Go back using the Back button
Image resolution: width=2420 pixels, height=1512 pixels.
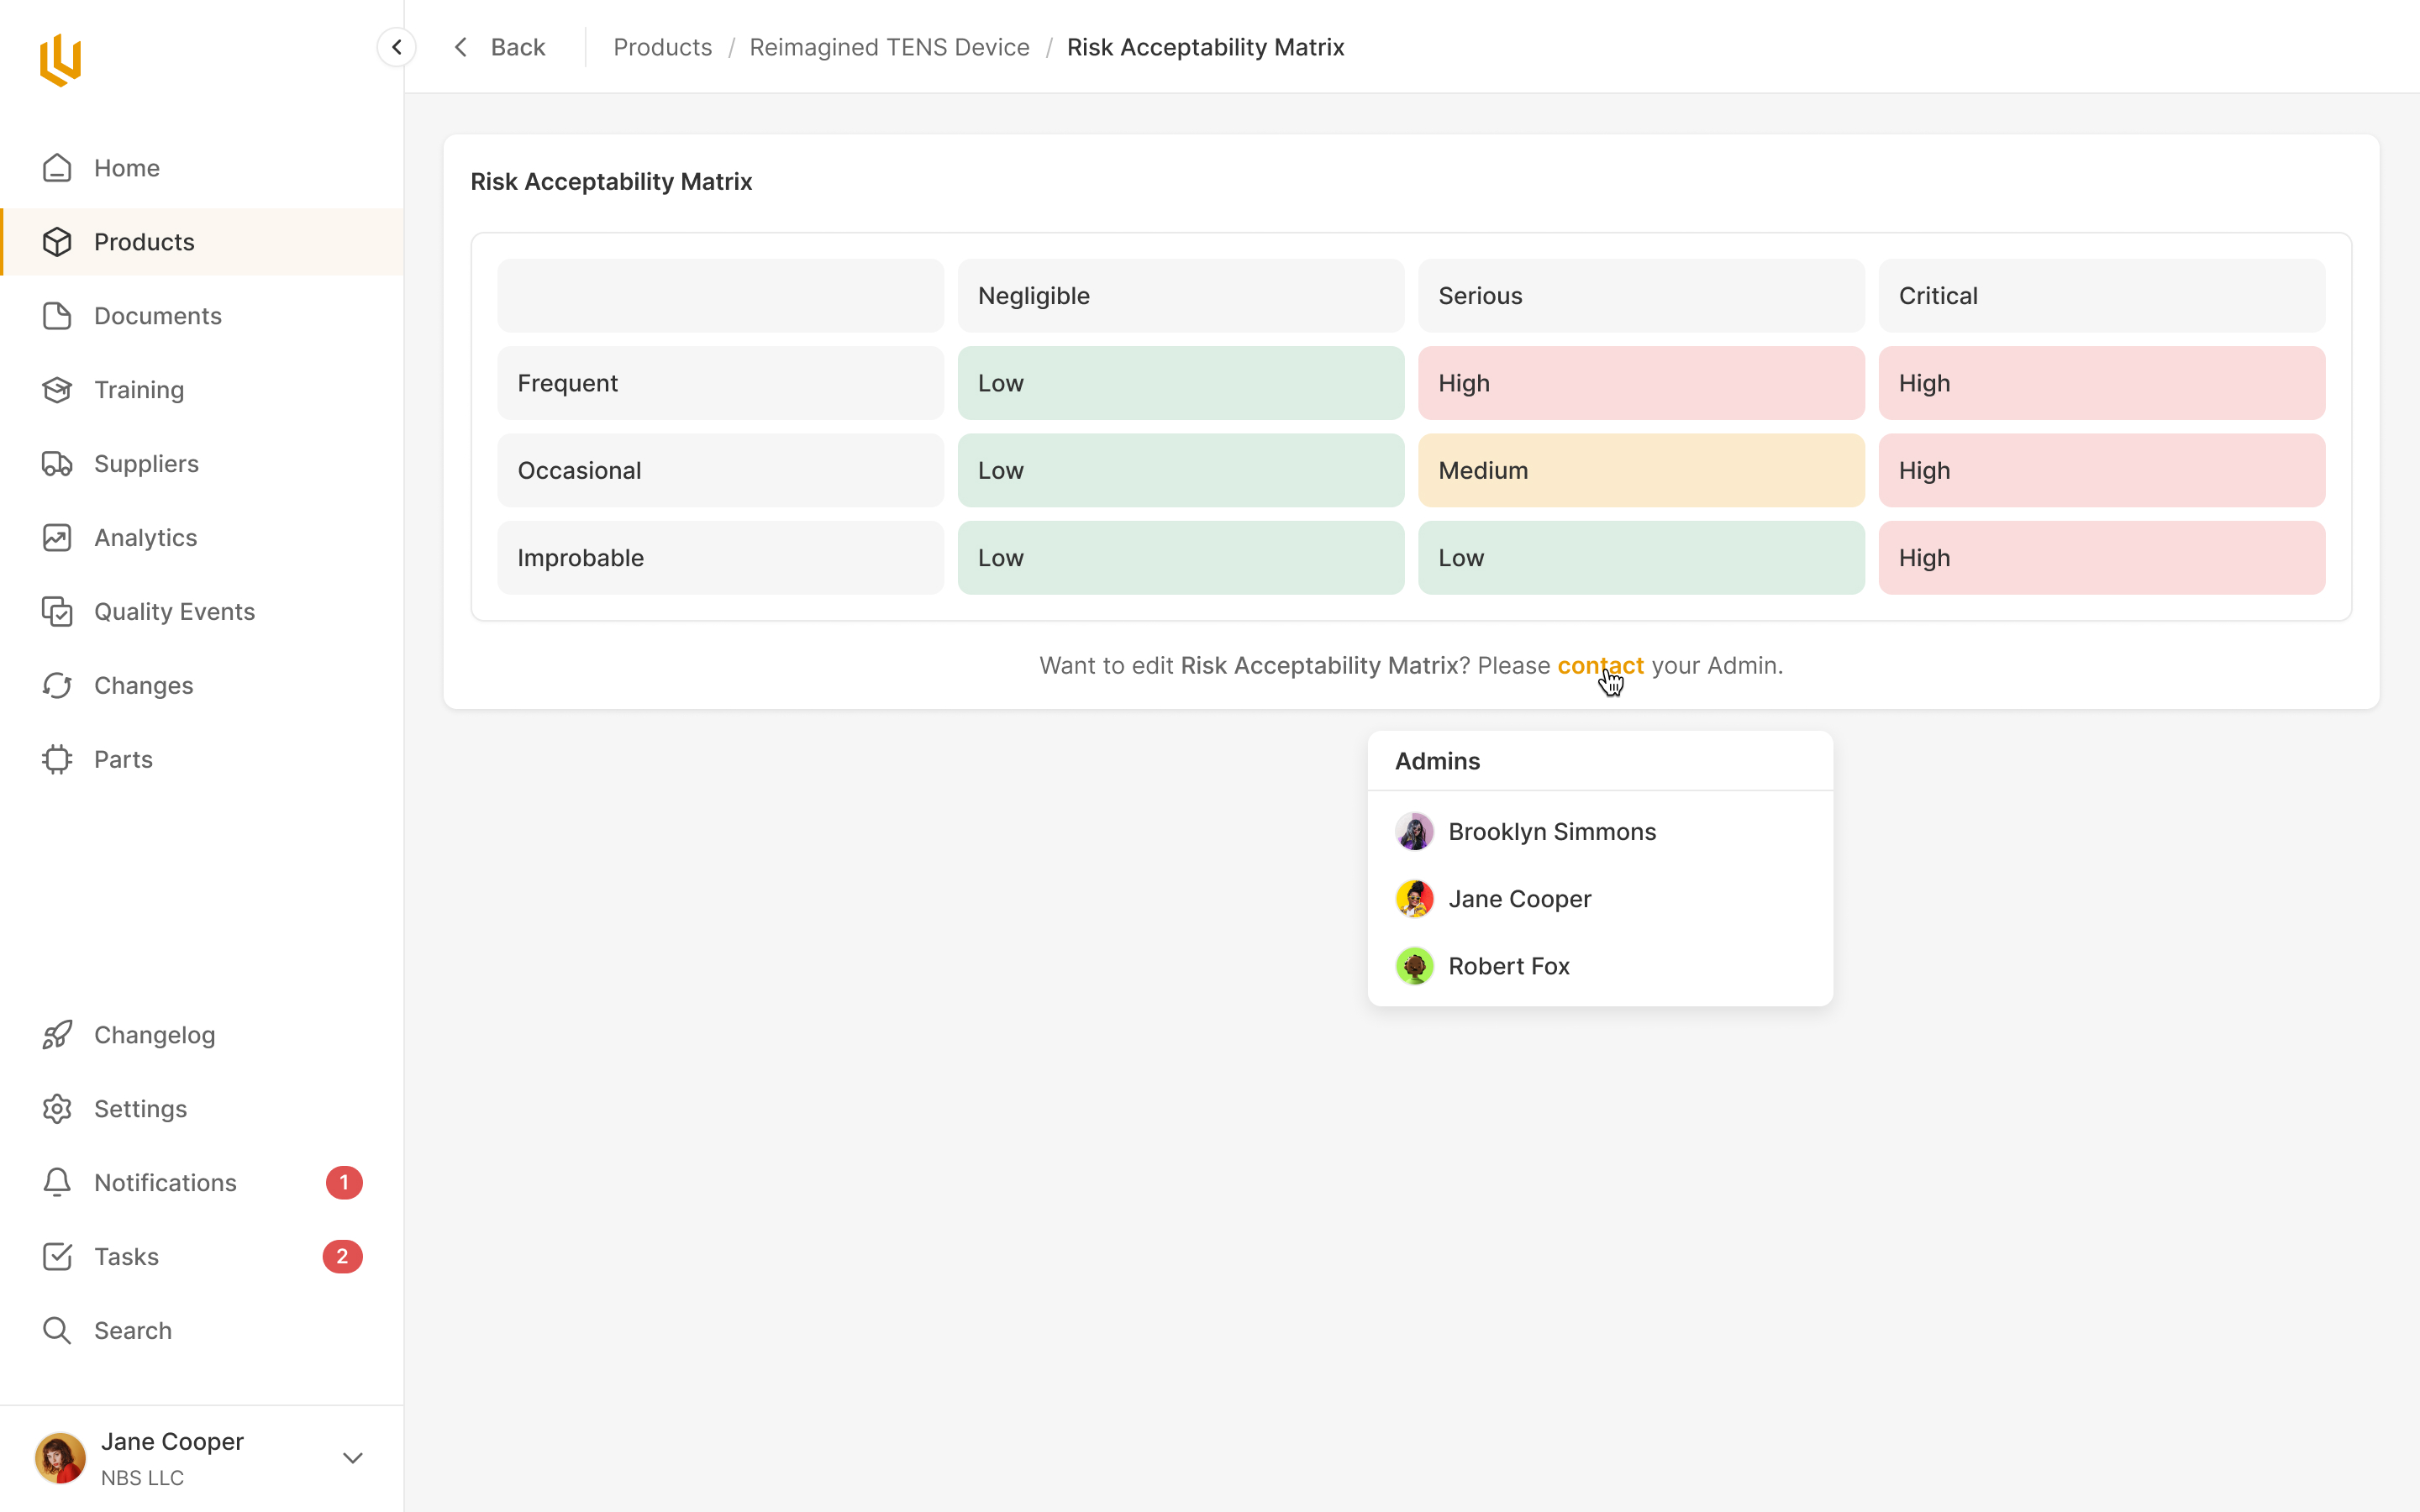[x=499, y=47]
